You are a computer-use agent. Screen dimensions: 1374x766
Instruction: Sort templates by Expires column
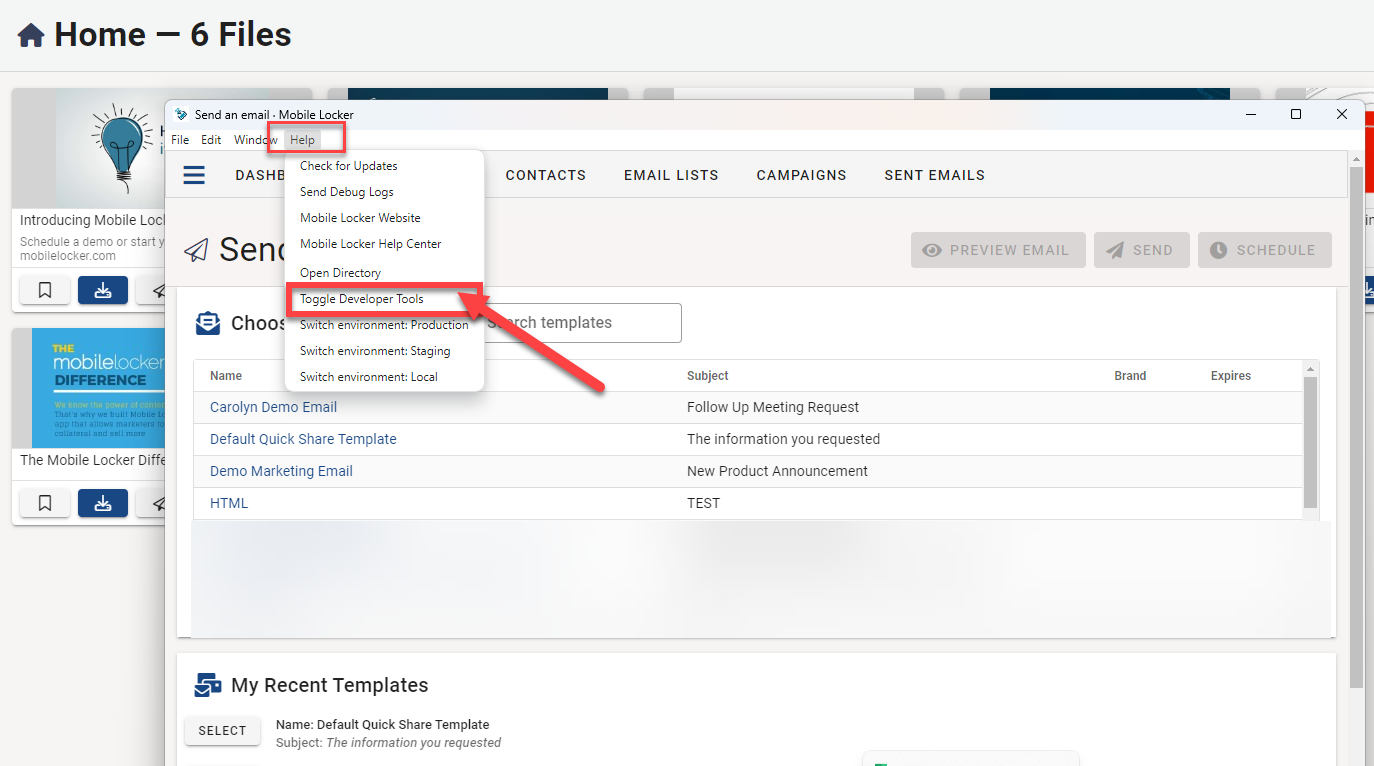point(1231,376)
